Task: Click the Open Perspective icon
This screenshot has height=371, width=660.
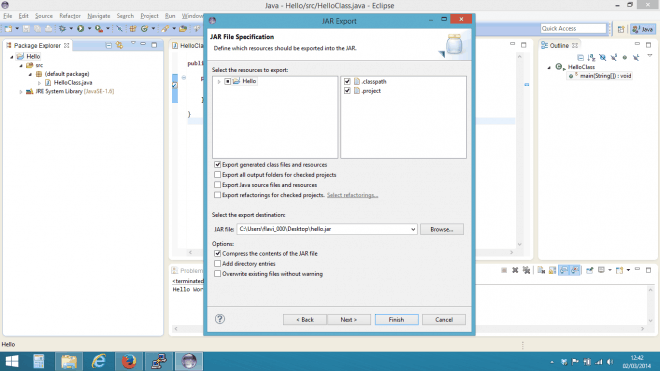Action: 621,29
